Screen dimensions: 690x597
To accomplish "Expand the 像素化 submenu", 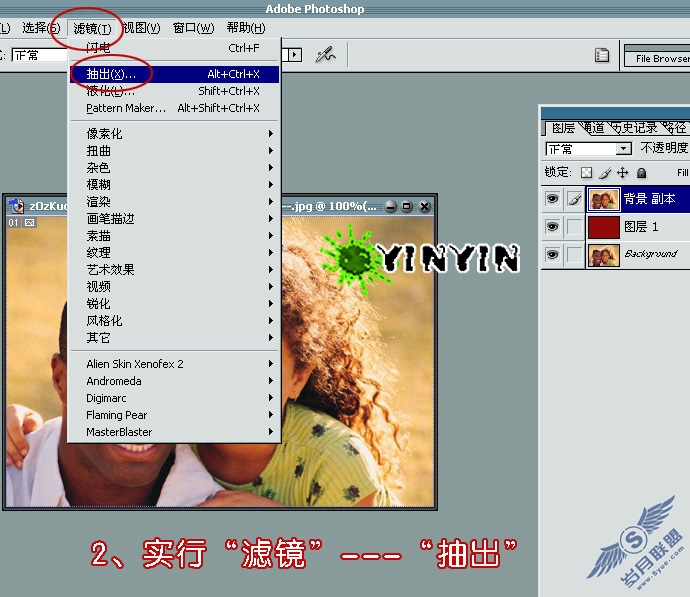I will pyautogui.click(x=174, y=133).
